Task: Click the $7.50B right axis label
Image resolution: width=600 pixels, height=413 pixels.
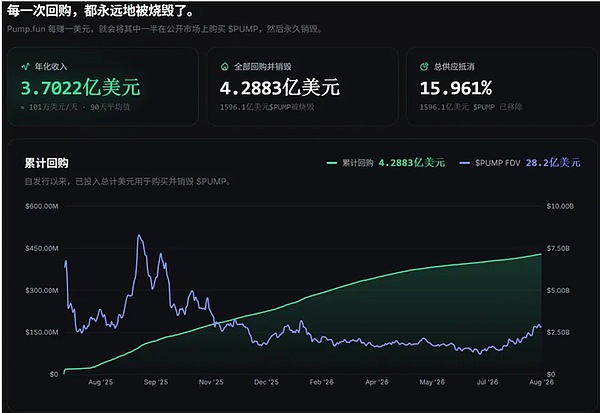Action: 558,248
